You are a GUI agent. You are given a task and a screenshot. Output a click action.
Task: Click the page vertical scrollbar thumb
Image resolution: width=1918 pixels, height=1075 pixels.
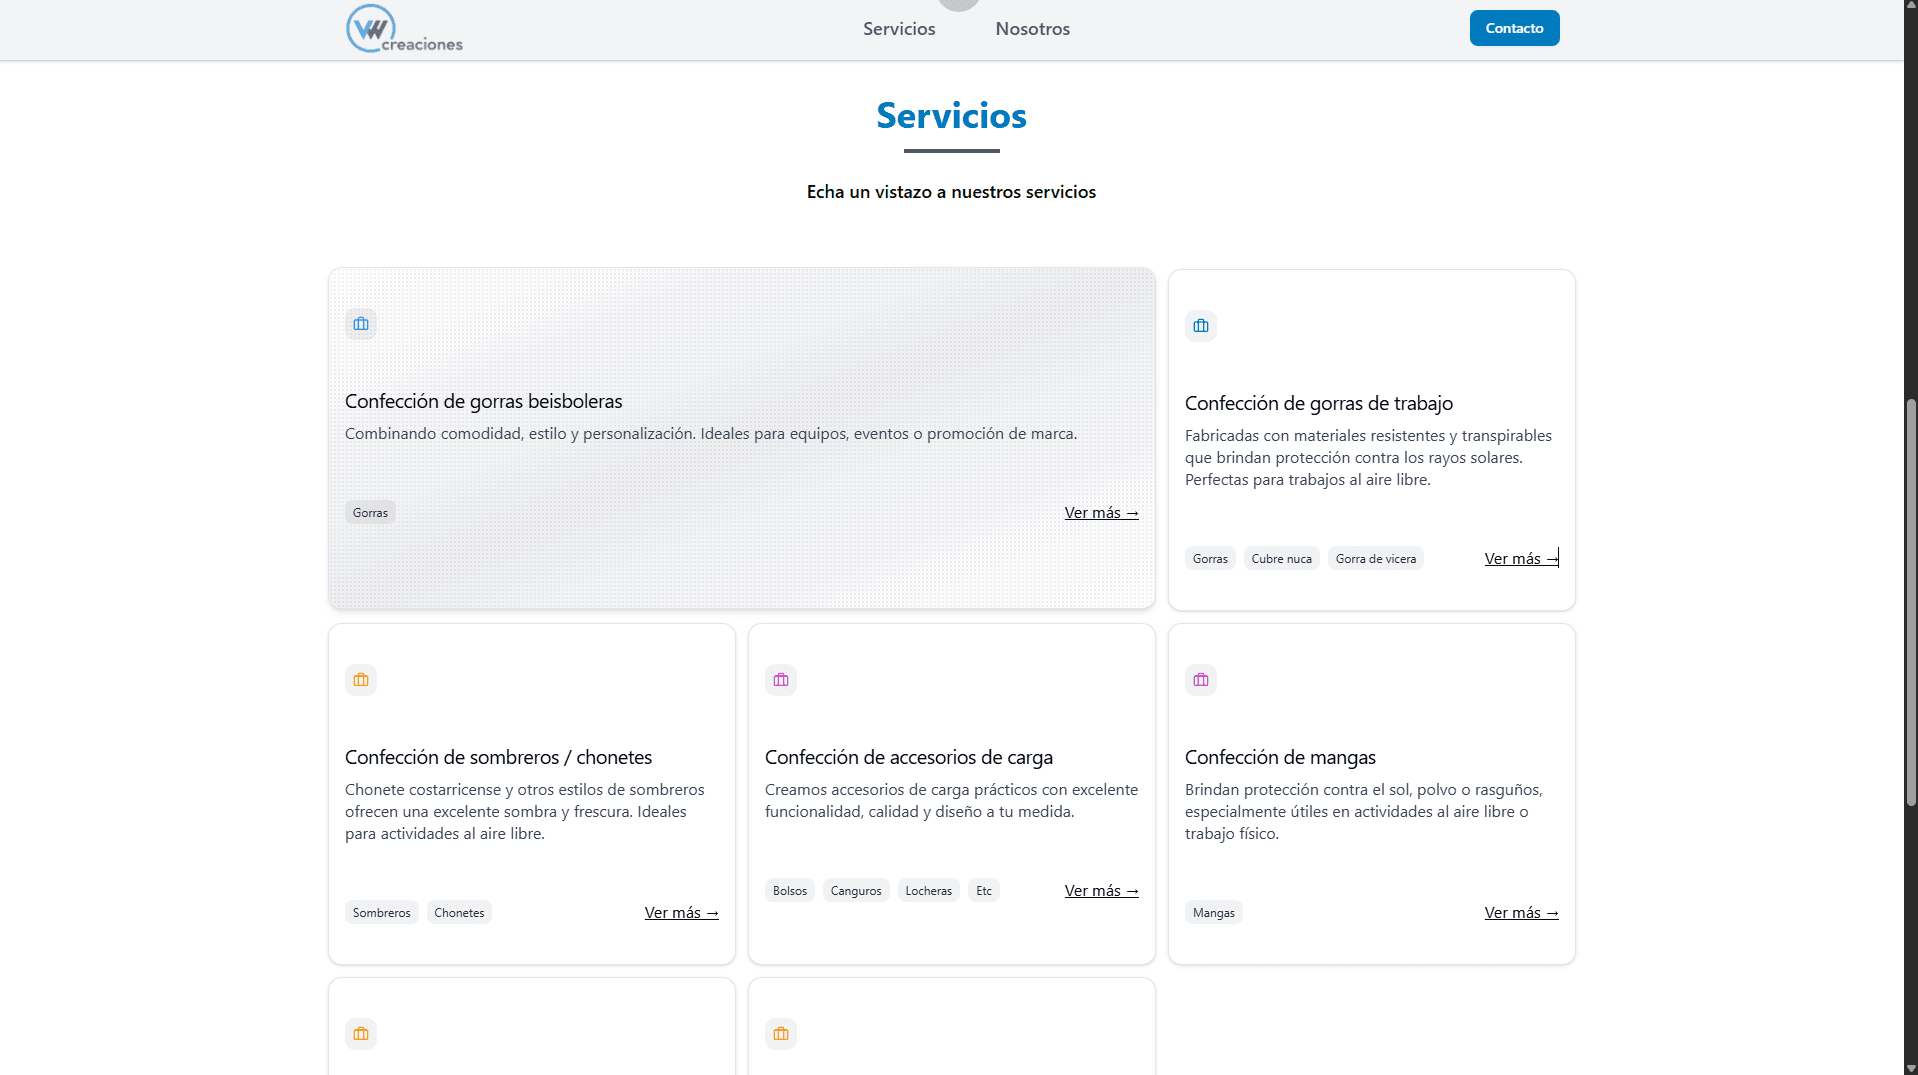coord(1911,600)
